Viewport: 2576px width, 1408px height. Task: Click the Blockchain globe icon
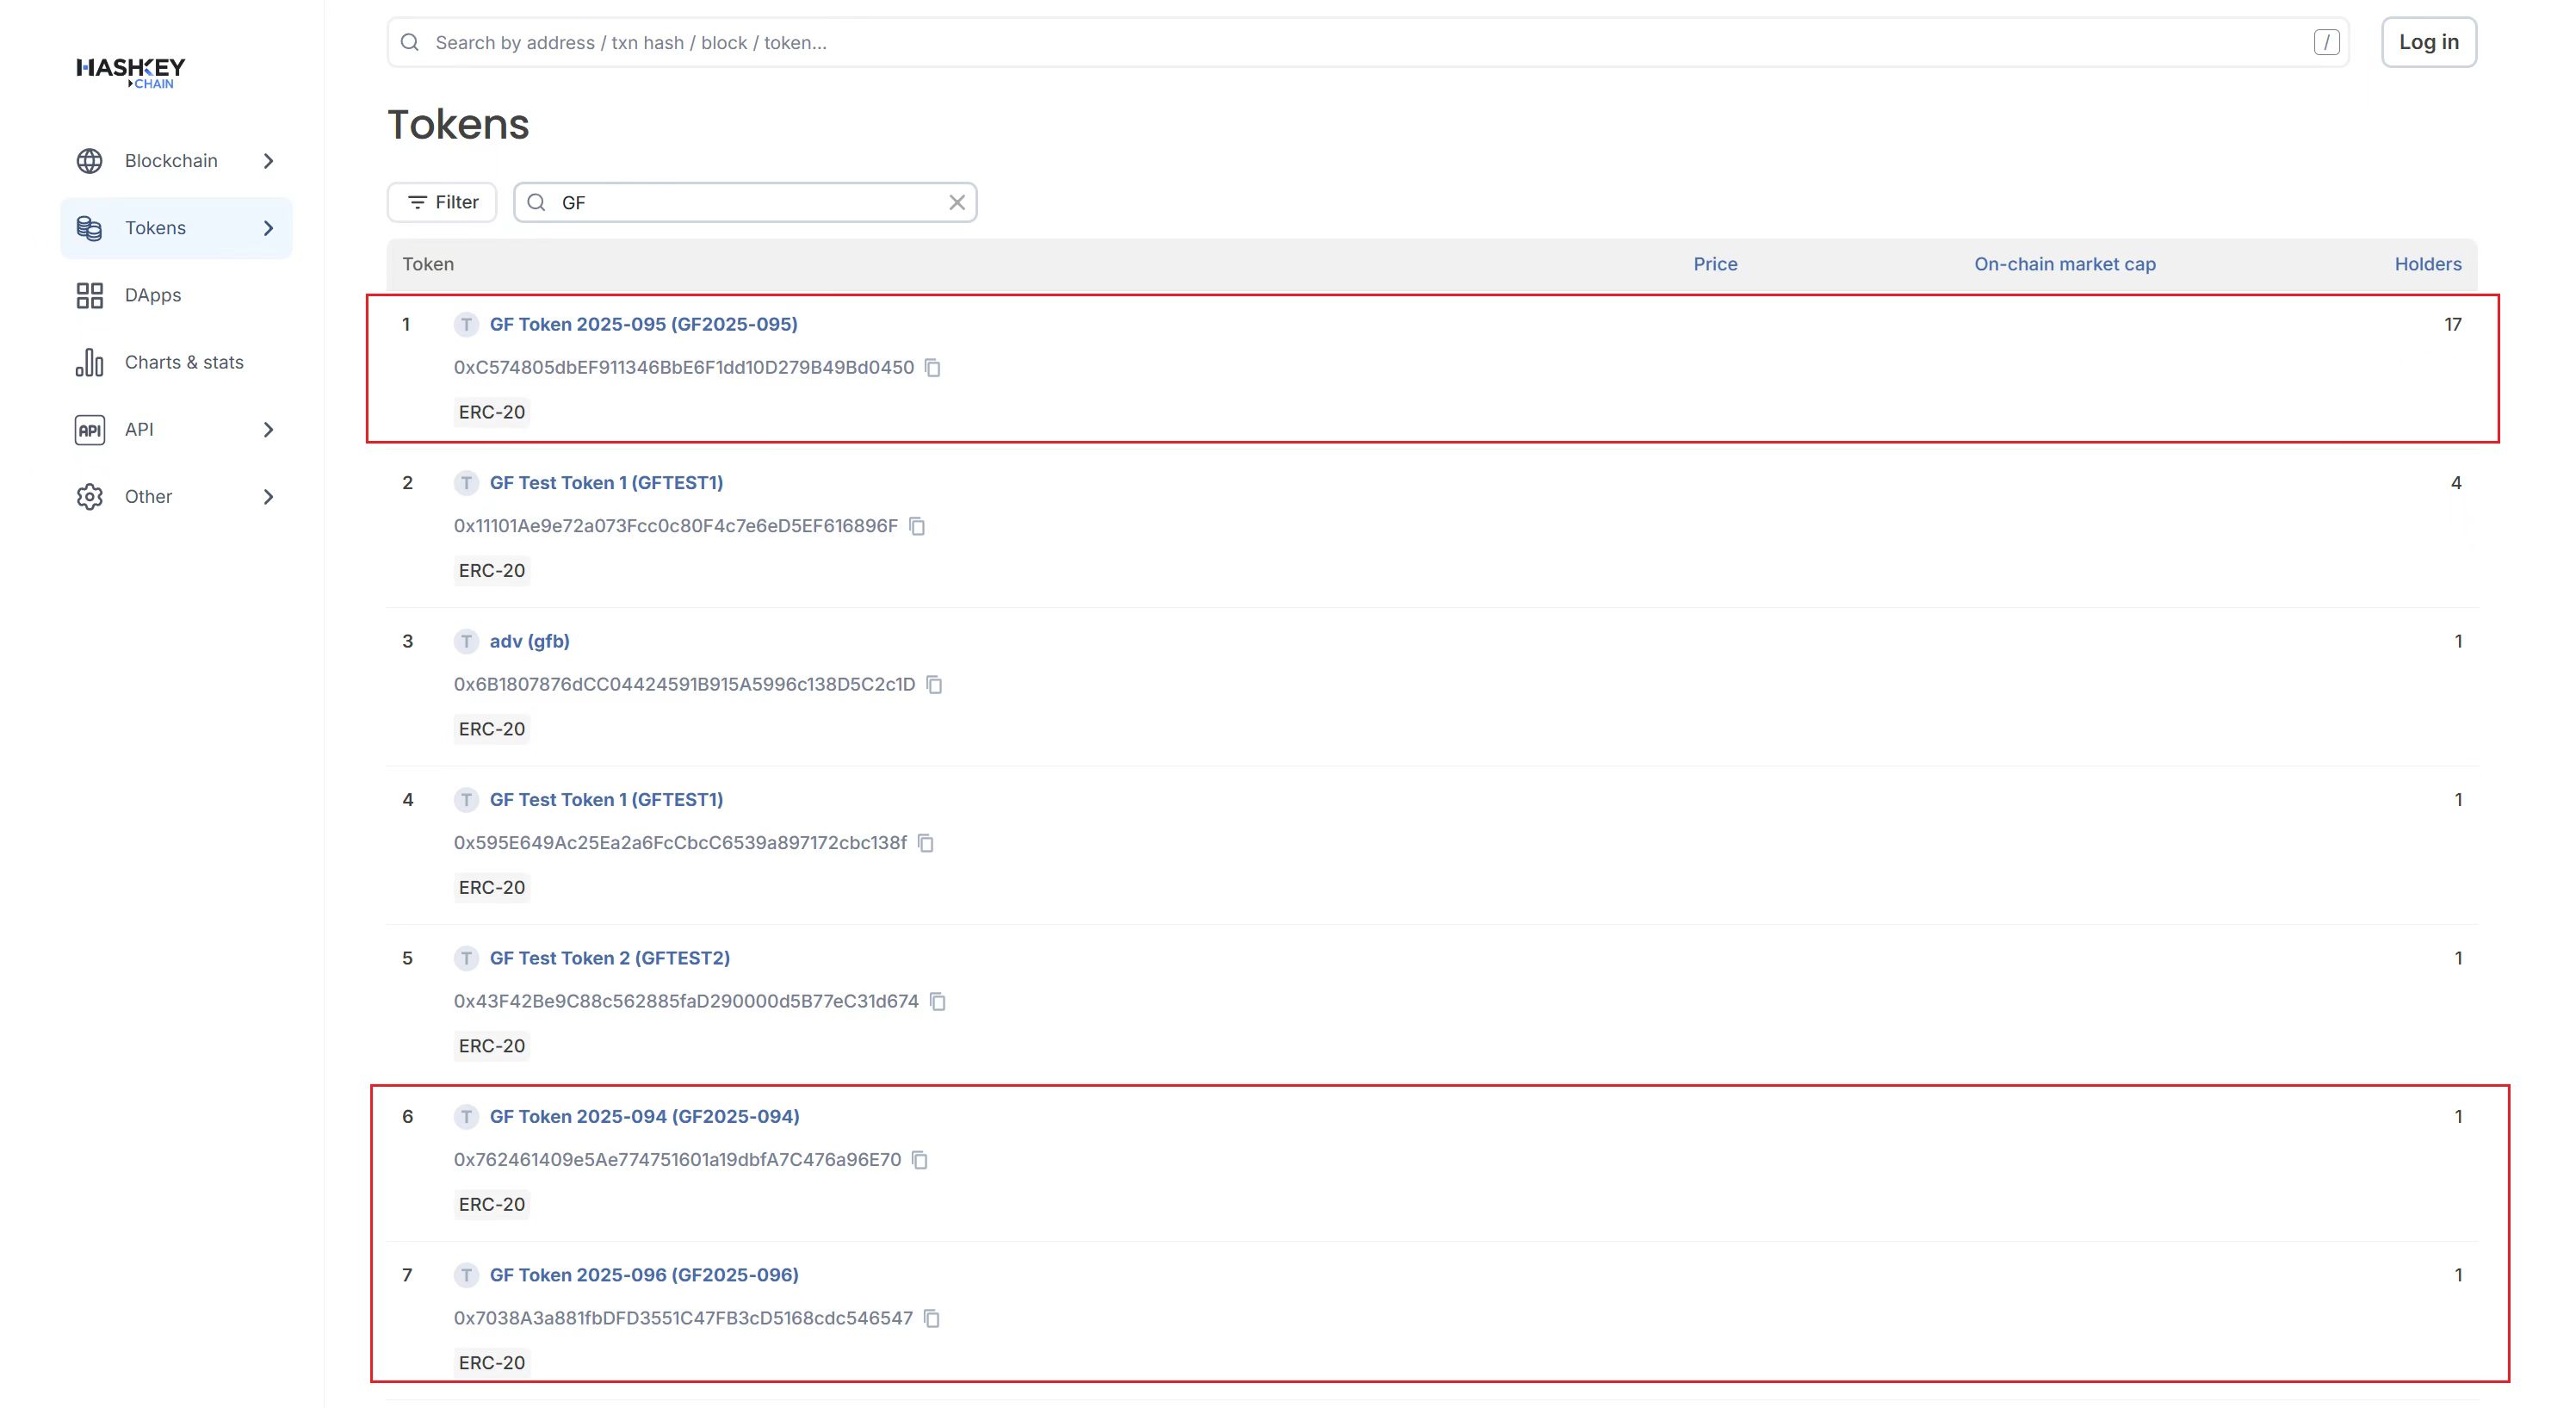90,161
